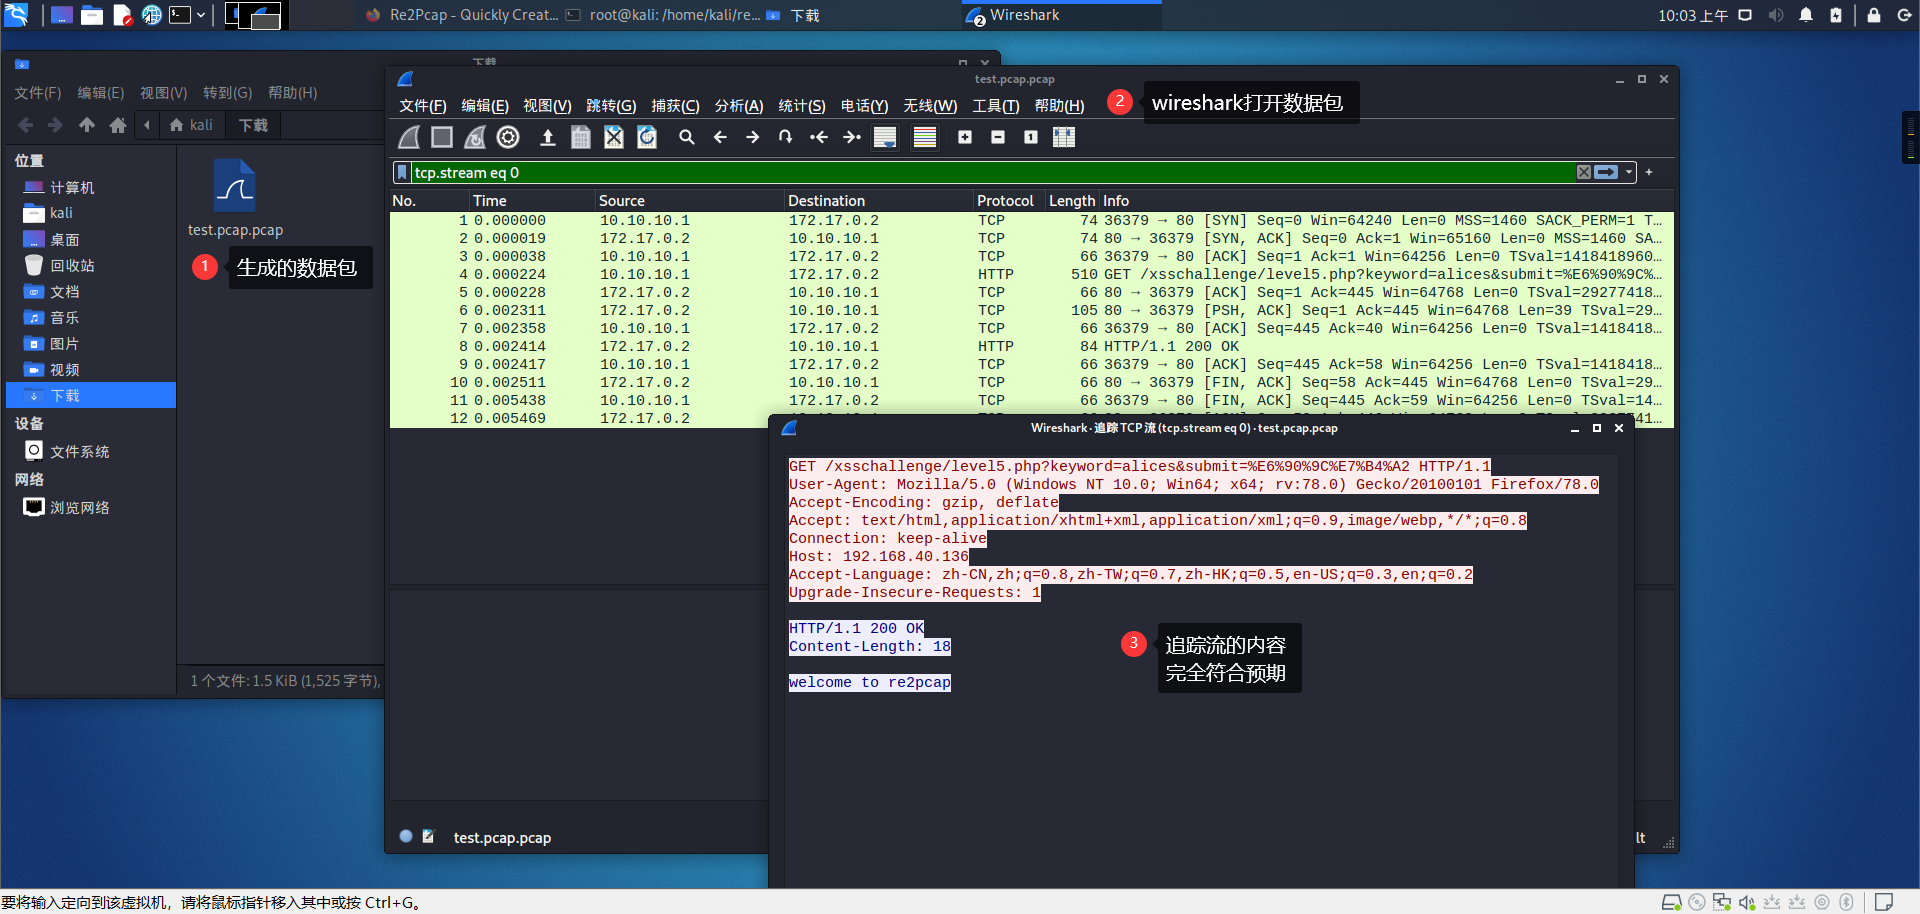Open a capture file via the upload arrow icon
The height and width of the screenshot is (914, 1920).
pos(547,137)
